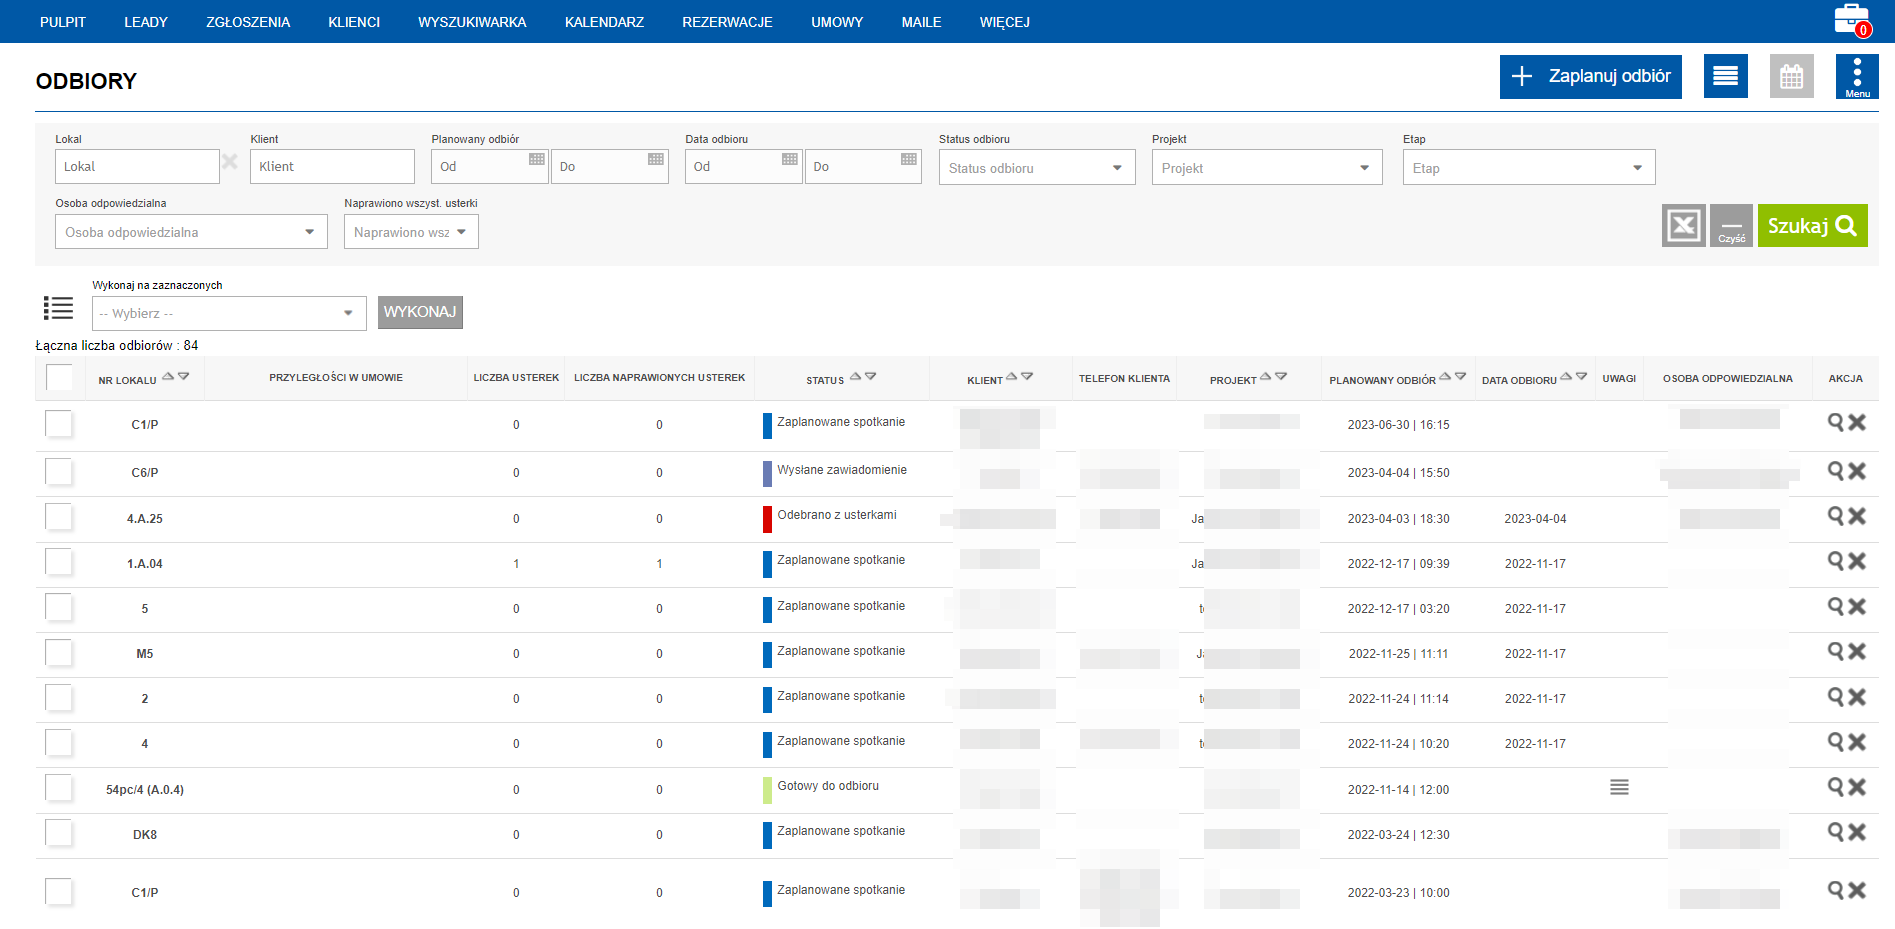View details of 4.A.25 row
The width and height of the screenshot is (1895, 929).
[1836, 516]
